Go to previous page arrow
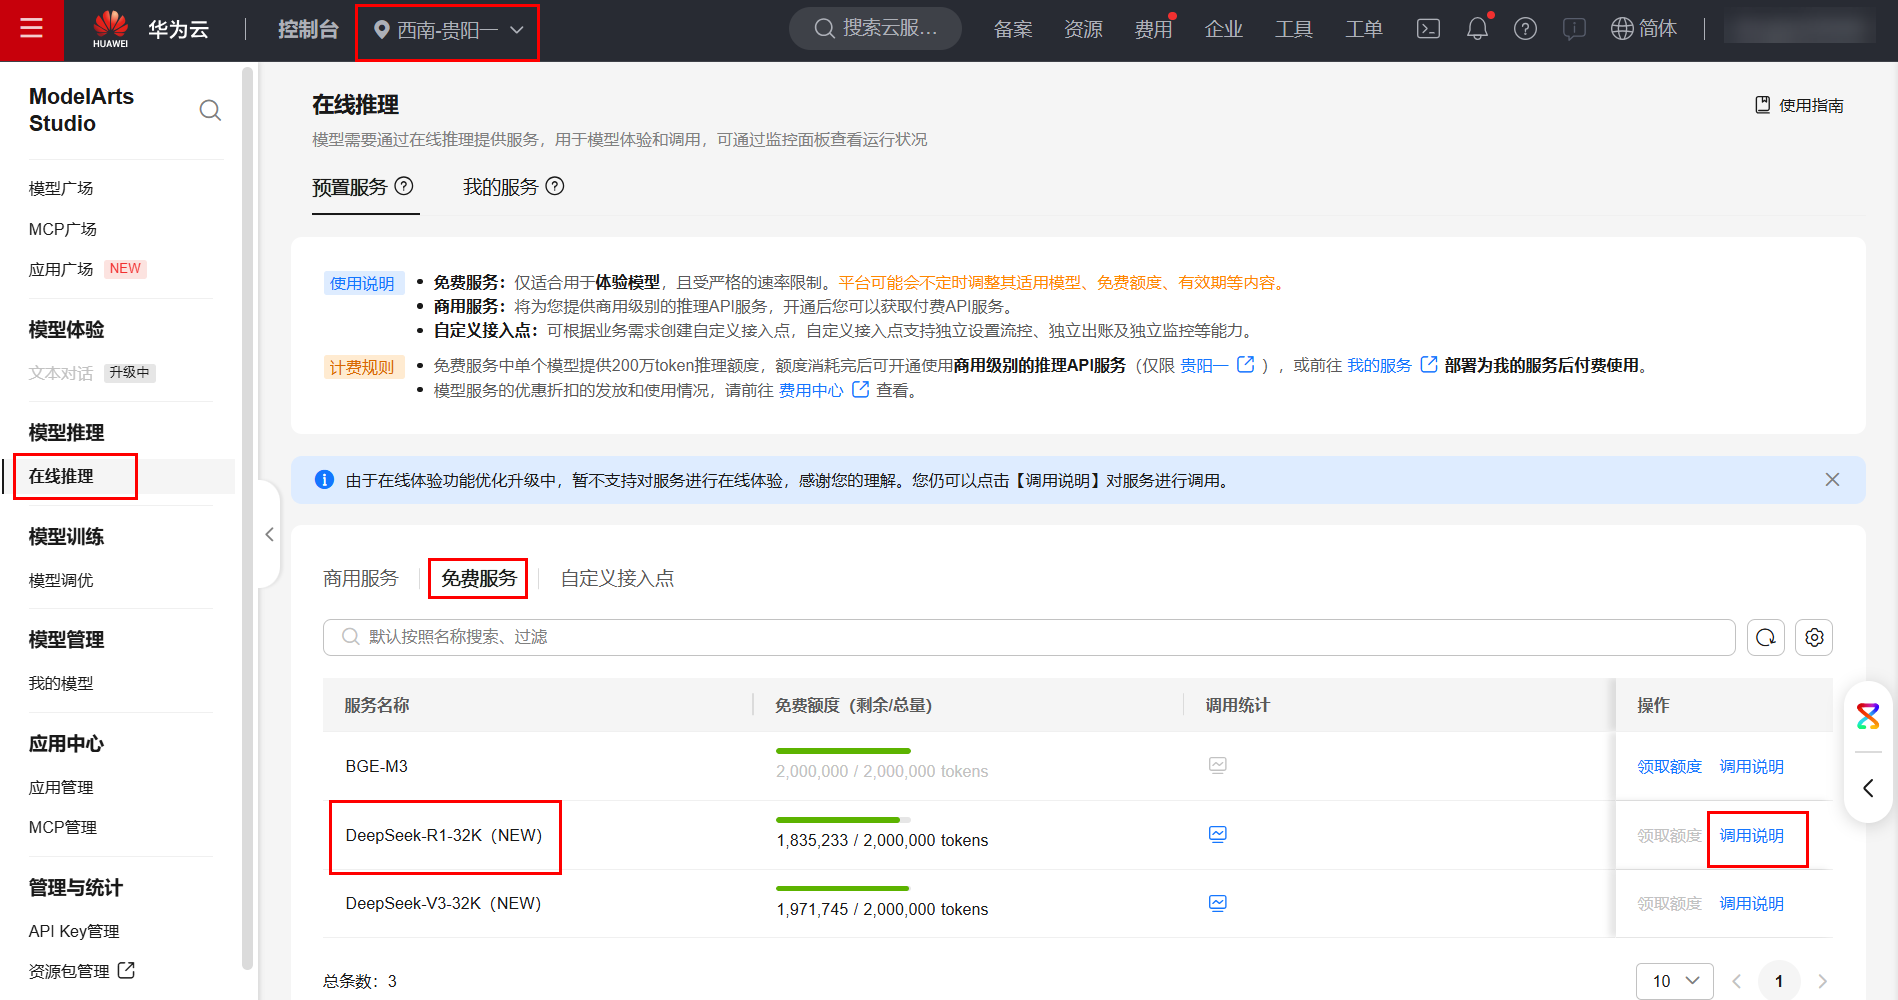Screen dimensions: 1898x1000 tap(1737, 981)
